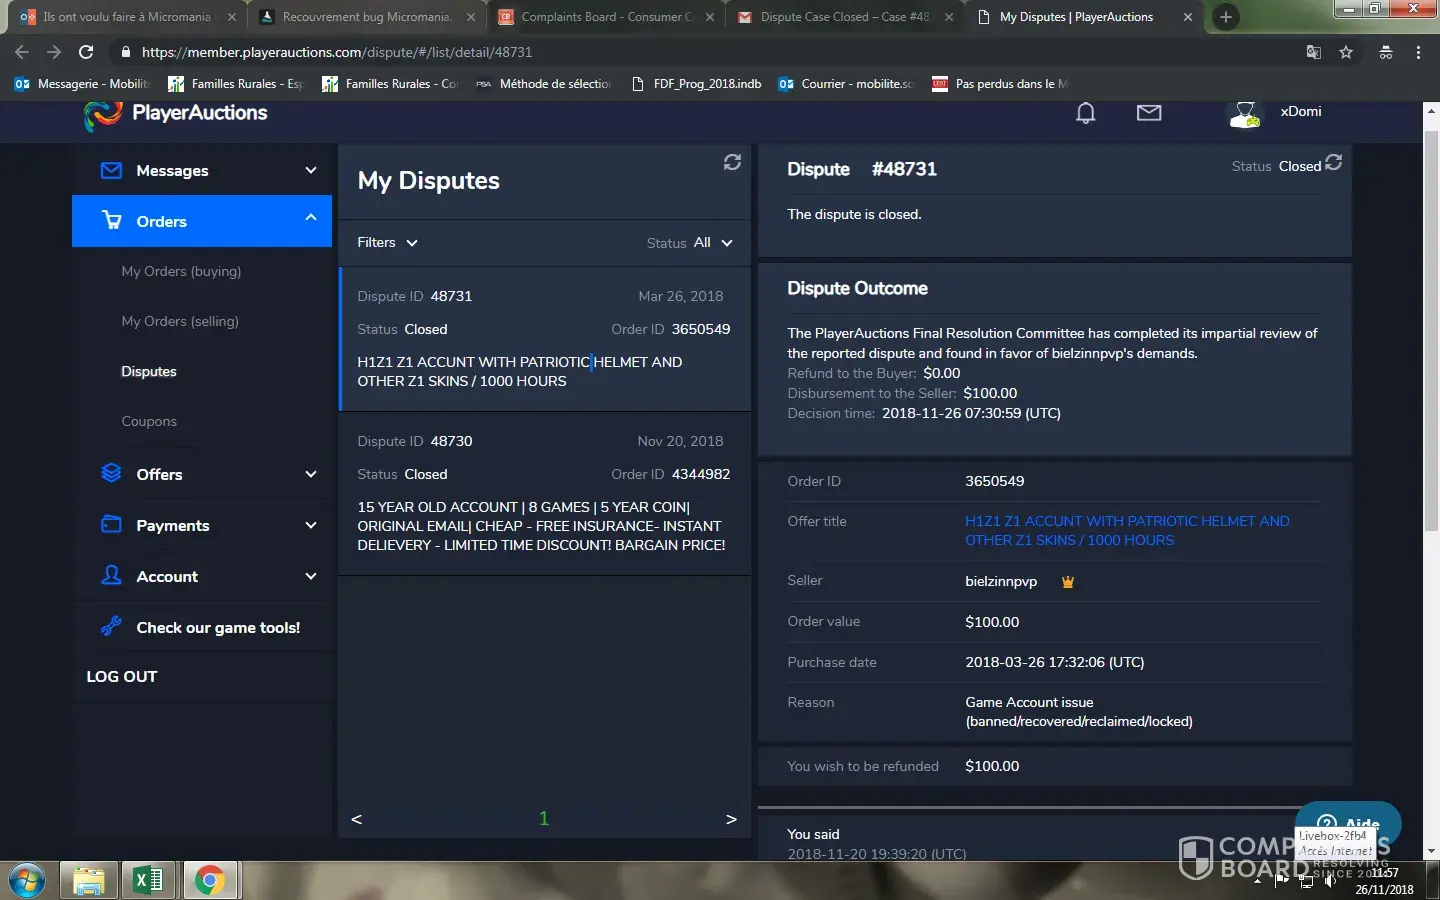The image size is (1440, 900).
Task: Reload the page in browser
Action: [x=86, y=52]
